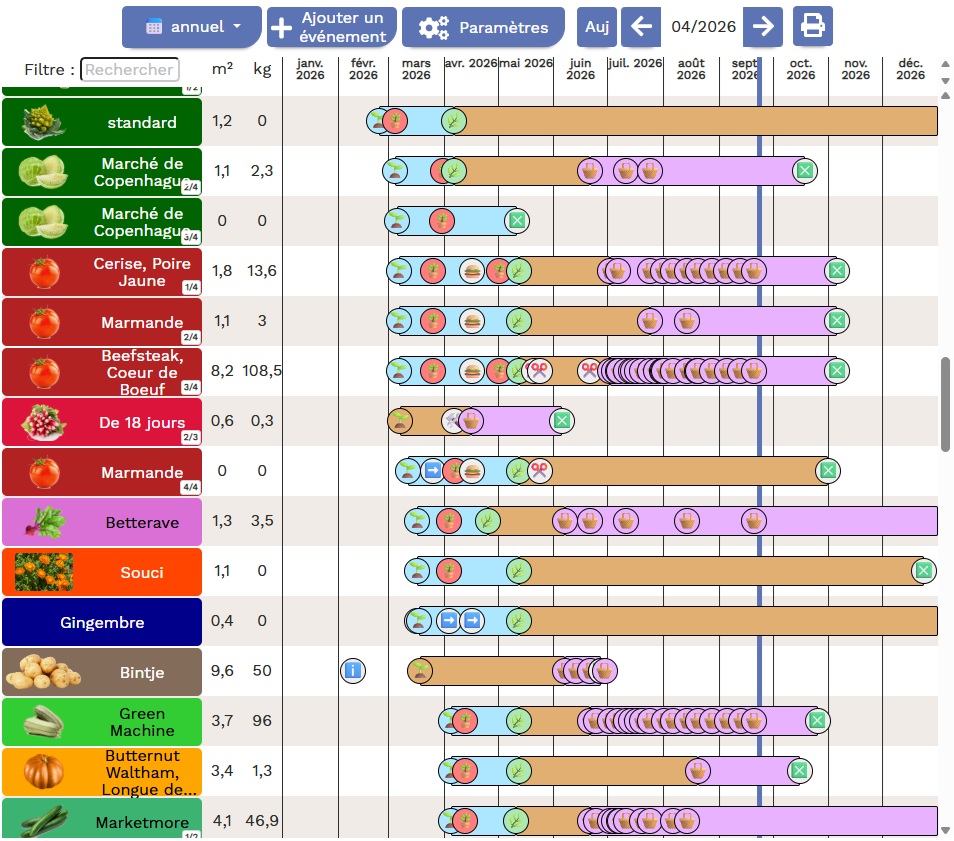954x841 pixels.
Task: Click the 9,6 m² value for Bintje
Action: 222,671
